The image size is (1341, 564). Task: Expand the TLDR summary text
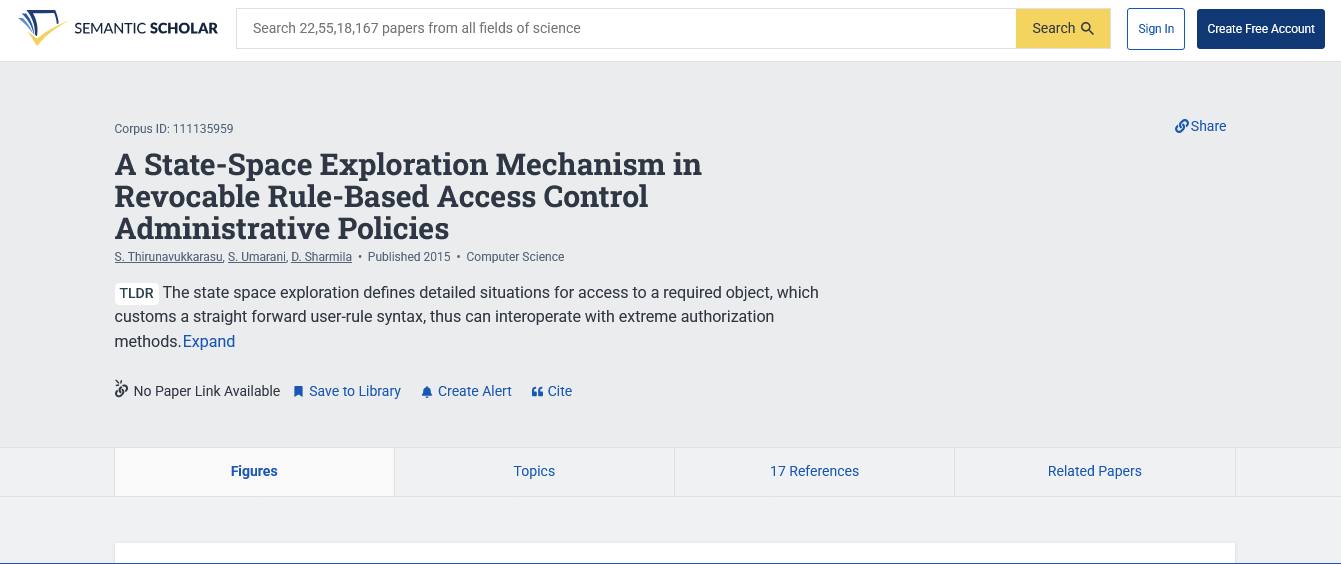click(x=209, y=341)
